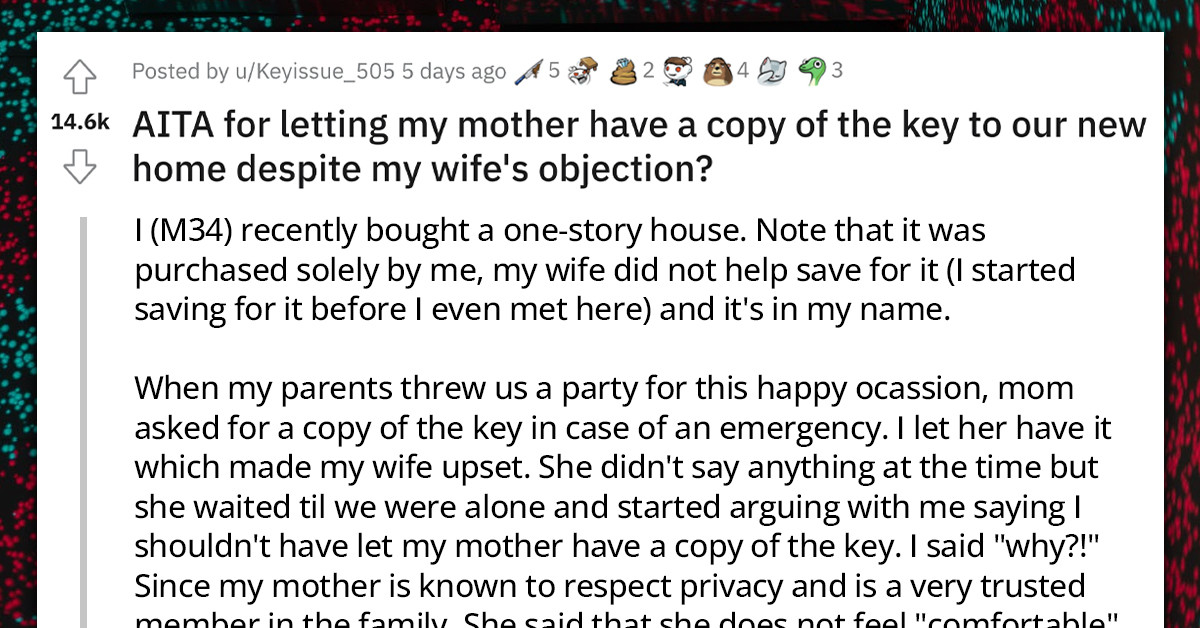The image size is (1200, 628).
Task: Click the diamond poop award icon
Action: point(622,70)
